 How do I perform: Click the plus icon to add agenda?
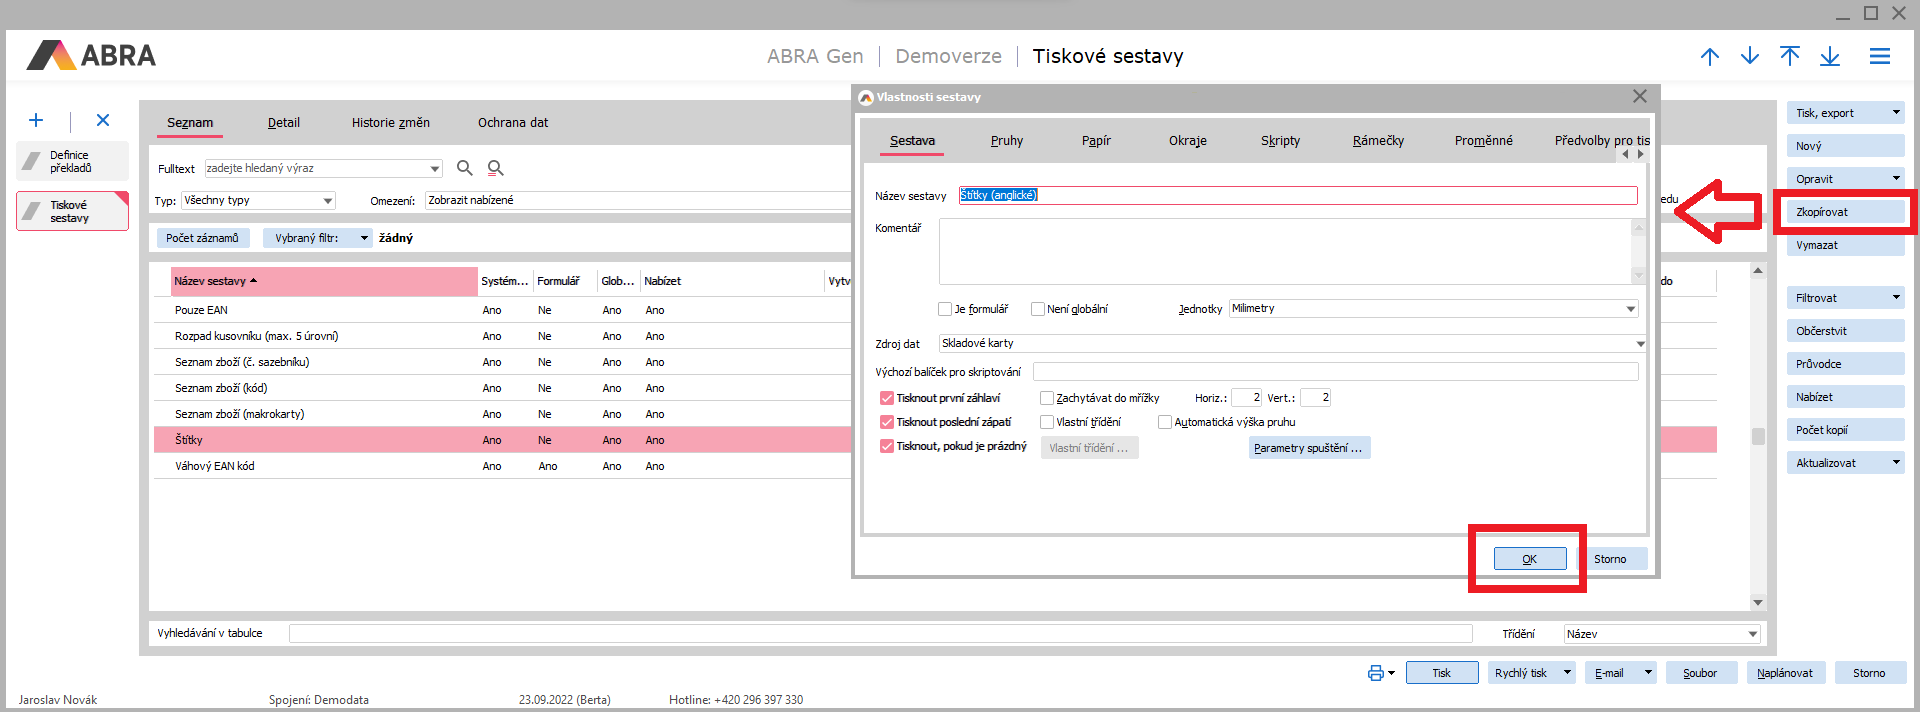36,121
